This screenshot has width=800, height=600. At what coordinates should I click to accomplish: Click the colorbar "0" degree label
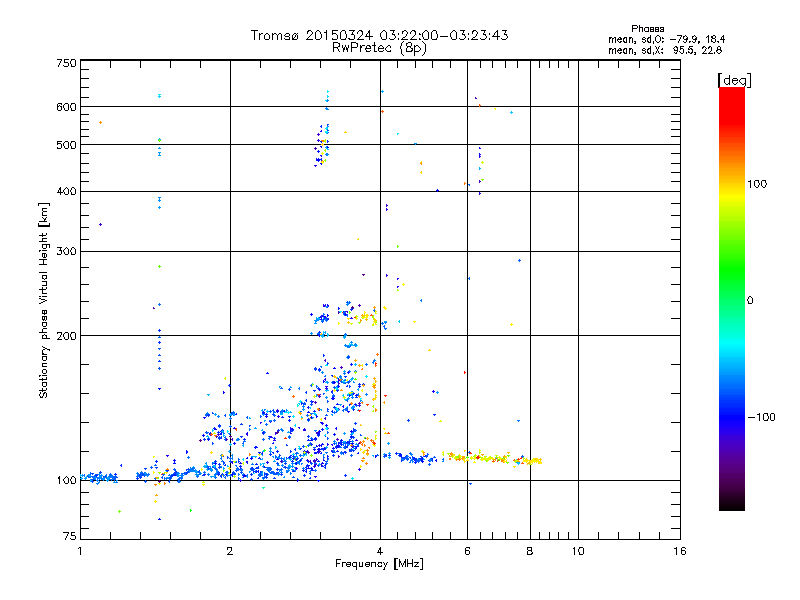[x=750, y=301]
